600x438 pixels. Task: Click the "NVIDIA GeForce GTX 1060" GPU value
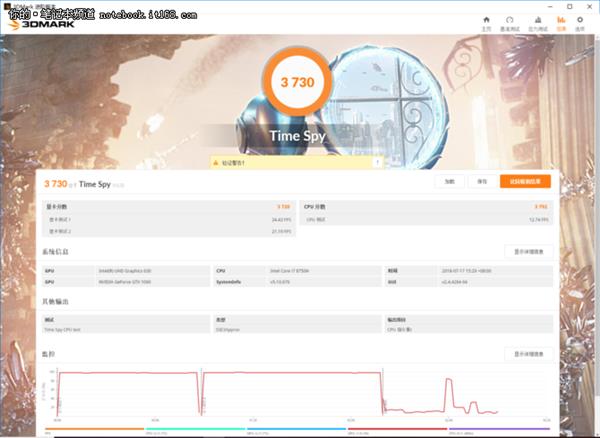[125, 282]
